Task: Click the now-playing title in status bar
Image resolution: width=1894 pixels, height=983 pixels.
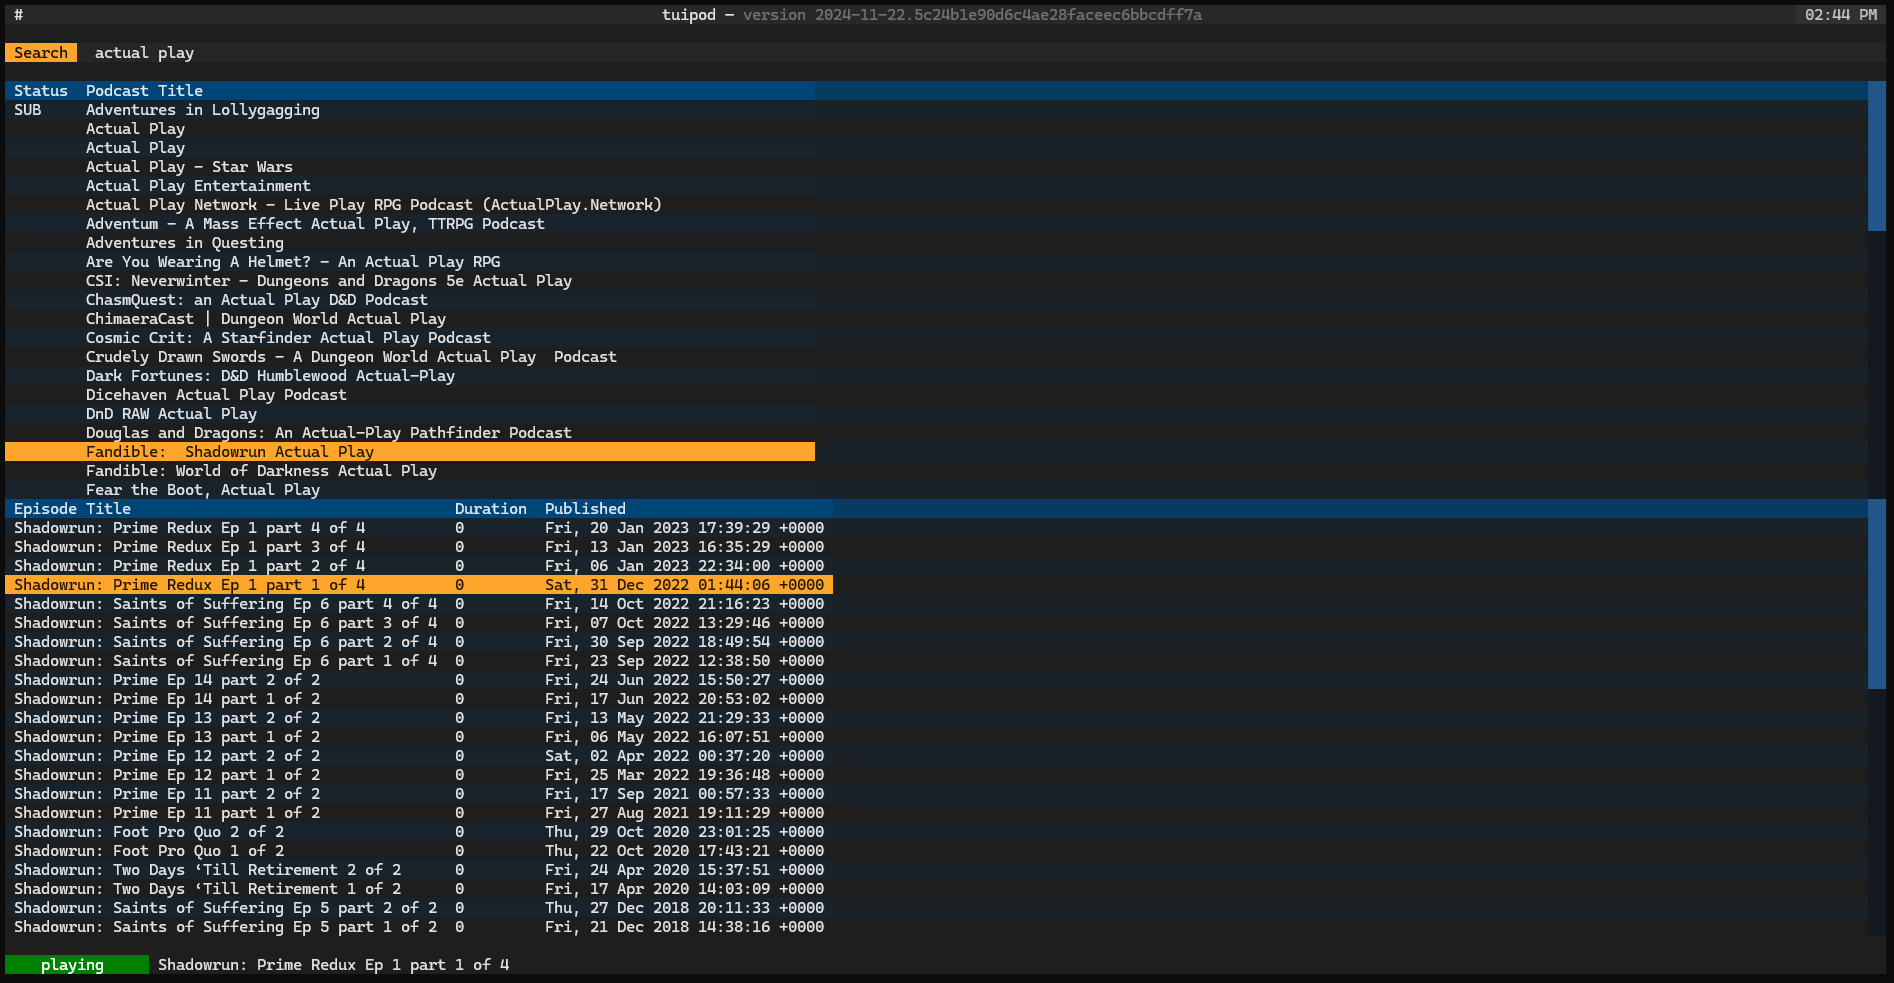Action: coord(333,965)
